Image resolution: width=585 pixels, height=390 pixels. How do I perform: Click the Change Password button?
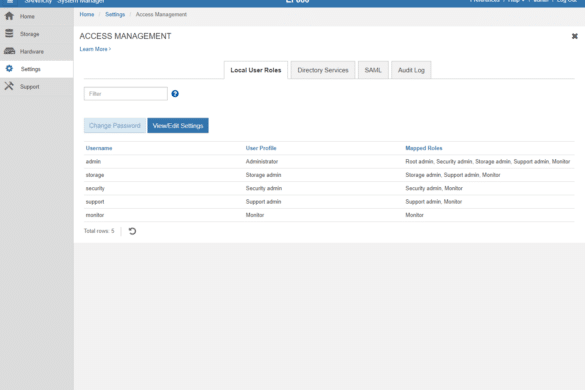115,126
